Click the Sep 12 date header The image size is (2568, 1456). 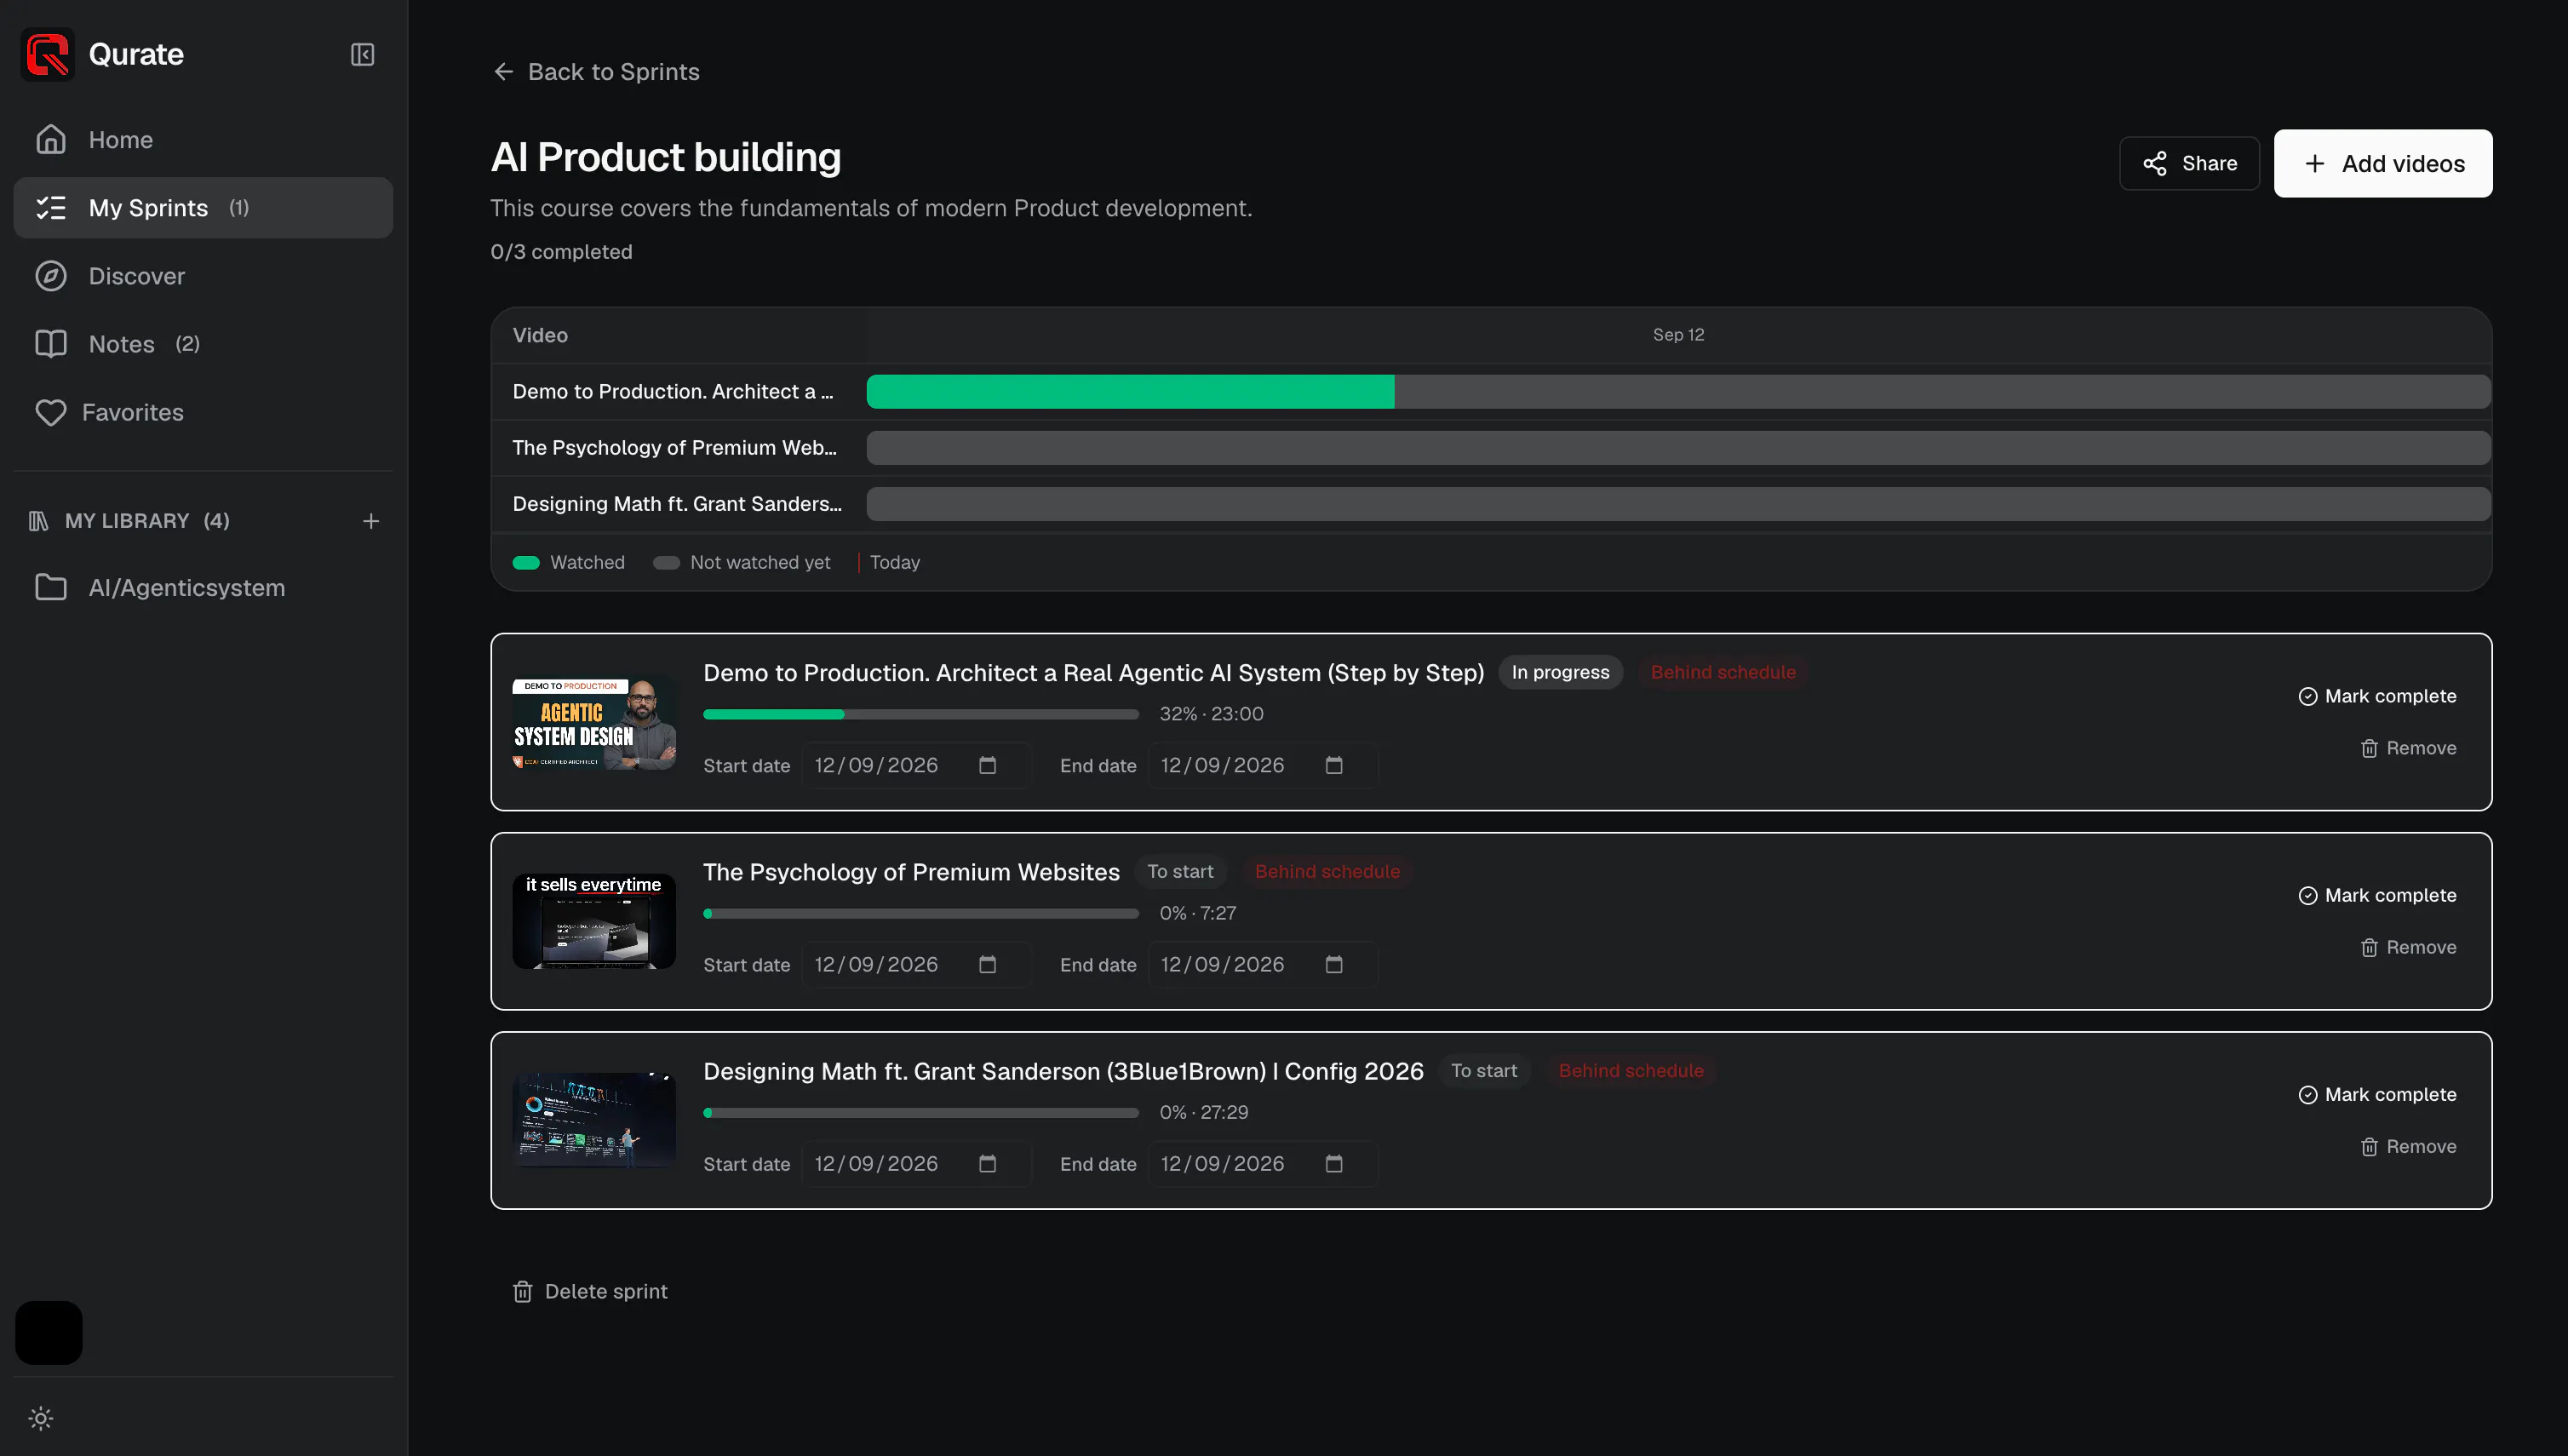pyautogui.click(x=1678, y=335)
